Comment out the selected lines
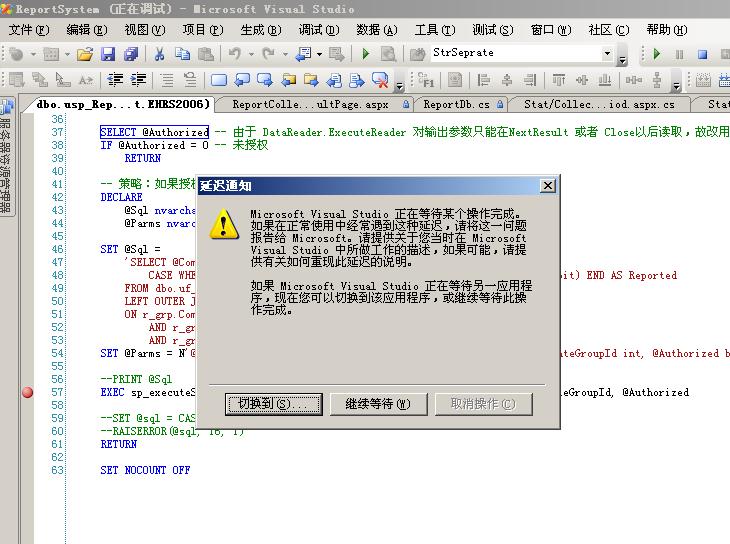Viewport: 730px width, 544px height. pos(167,80)
